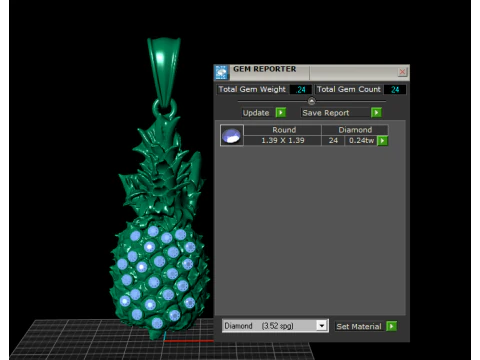The height and width of the screenshot is (360, 480).
Task: Click the Gem Reporter logo icon
Action: 221,72
